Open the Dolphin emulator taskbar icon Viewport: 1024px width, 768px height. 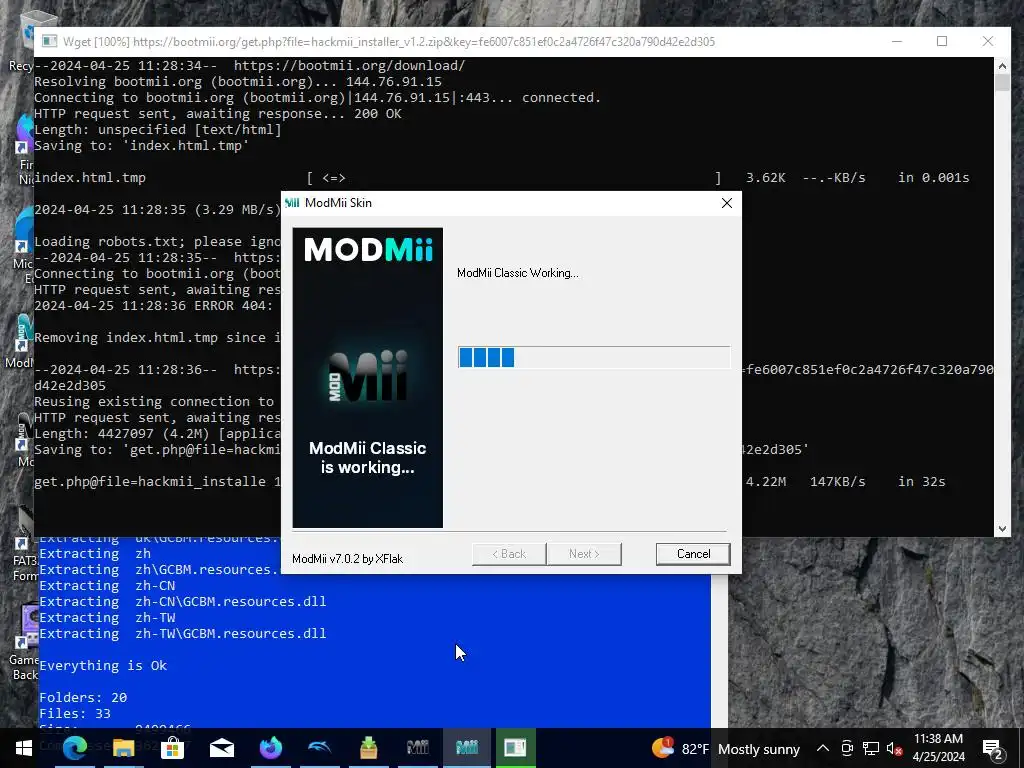tap(319, 748)
